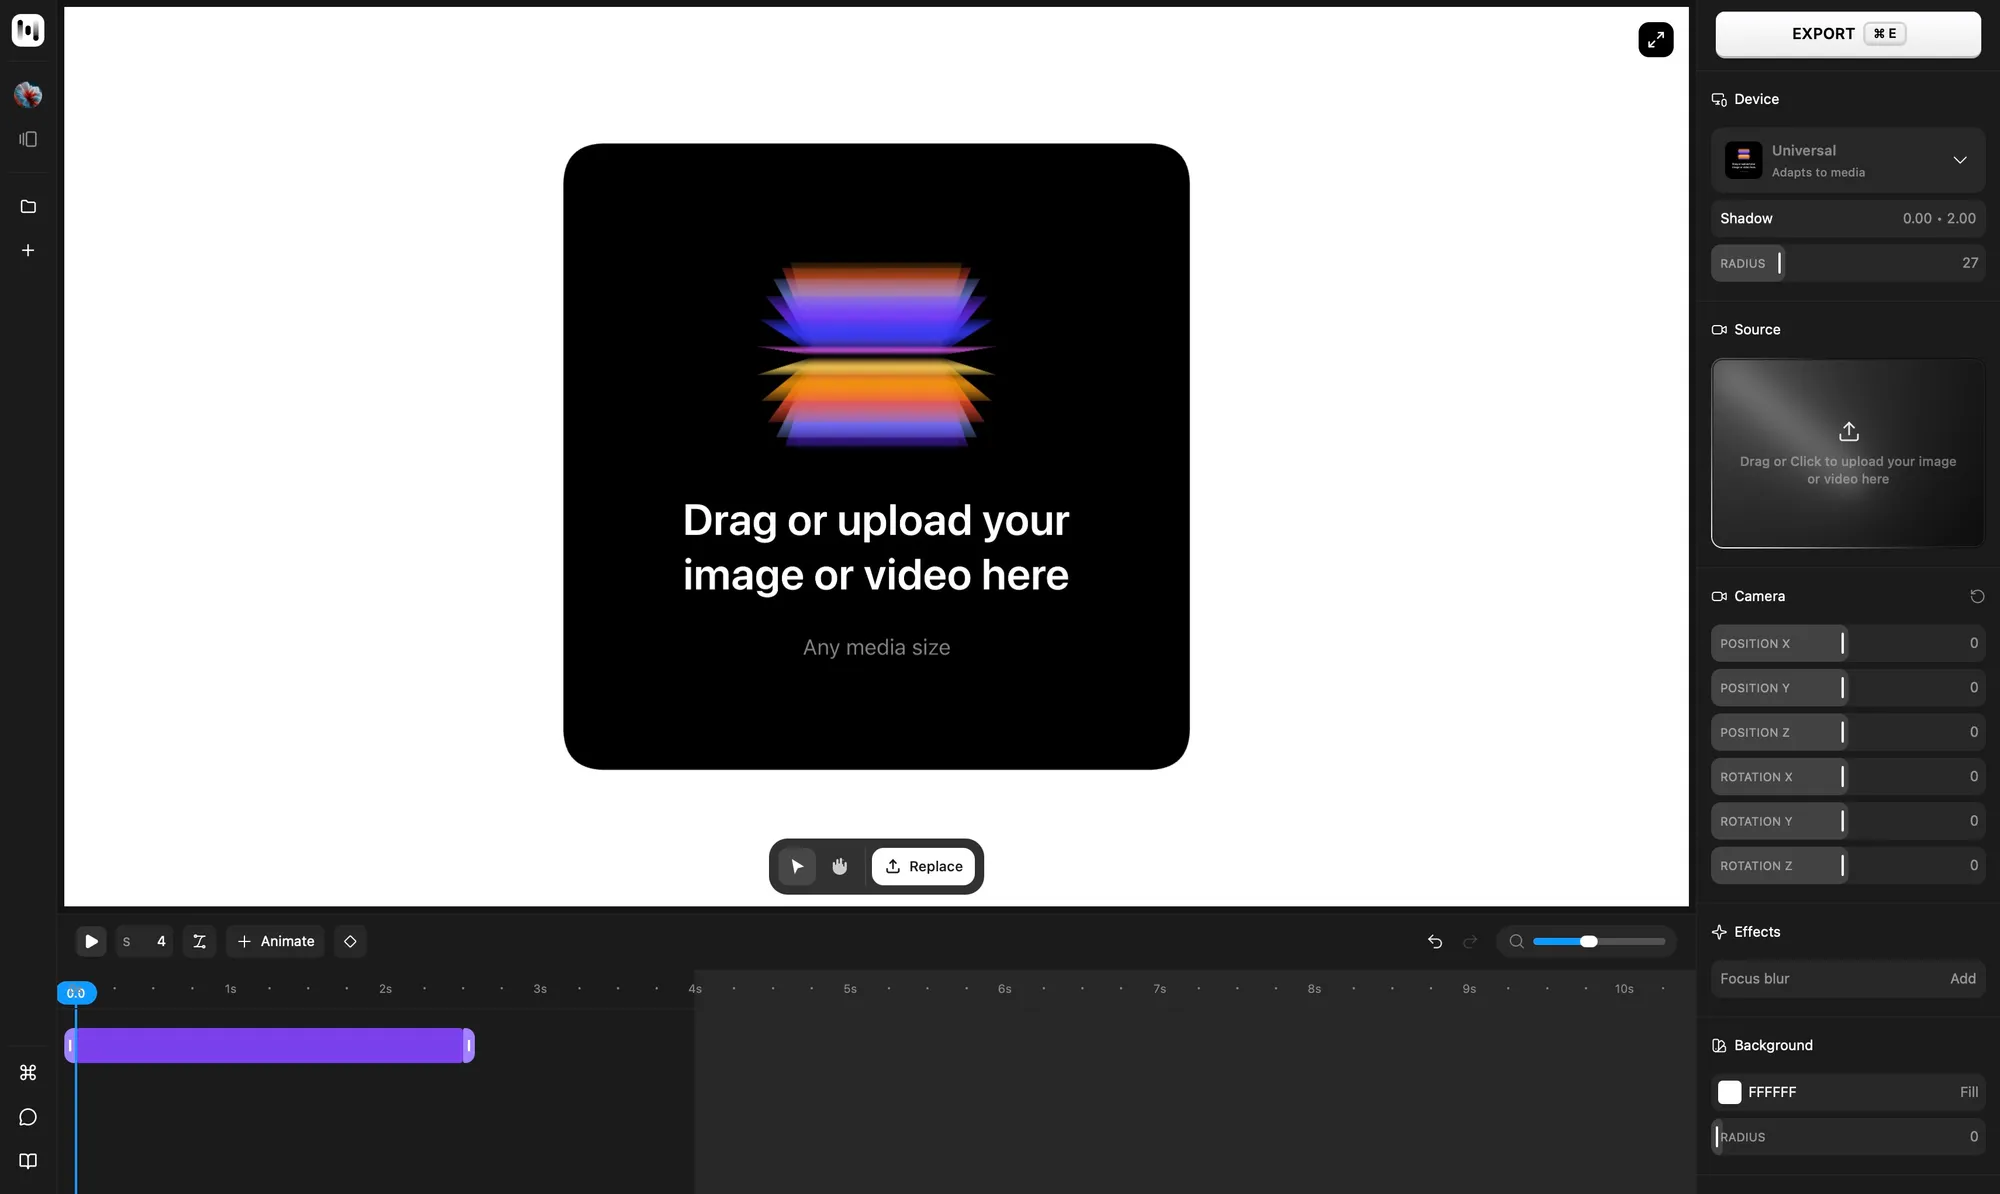The width and height of the screenshot is (2000, 1194).
Task: Select the pointer cursor tool
Action: [797, 866]
